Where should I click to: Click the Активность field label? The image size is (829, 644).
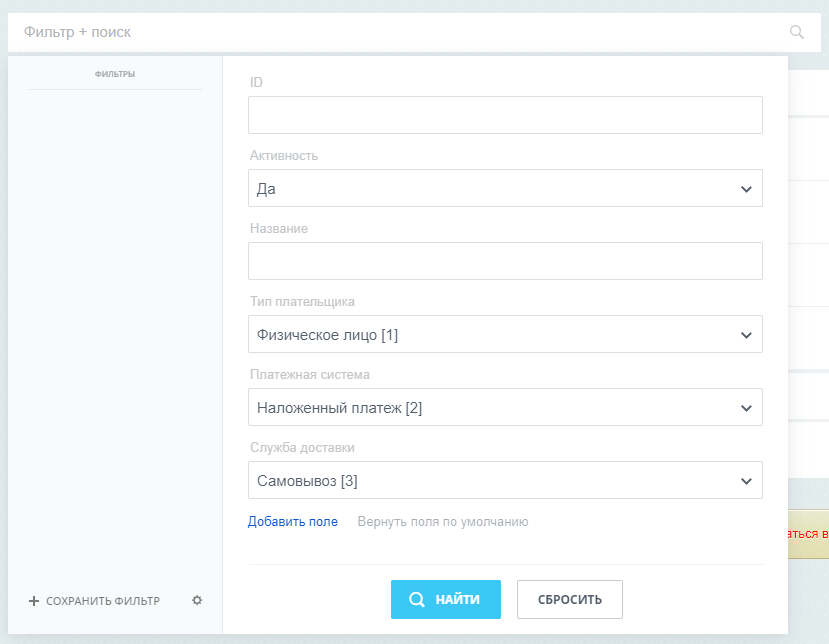(284, 155)
